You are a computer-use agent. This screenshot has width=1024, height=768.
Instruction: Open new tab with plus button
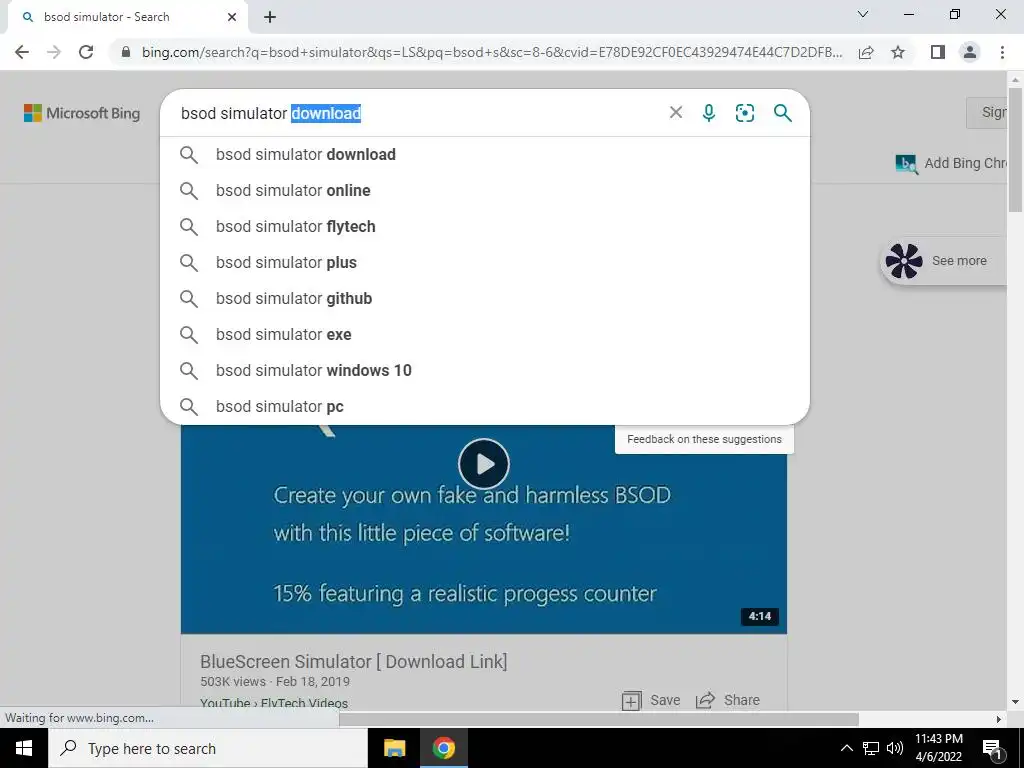tap(270, 17)
